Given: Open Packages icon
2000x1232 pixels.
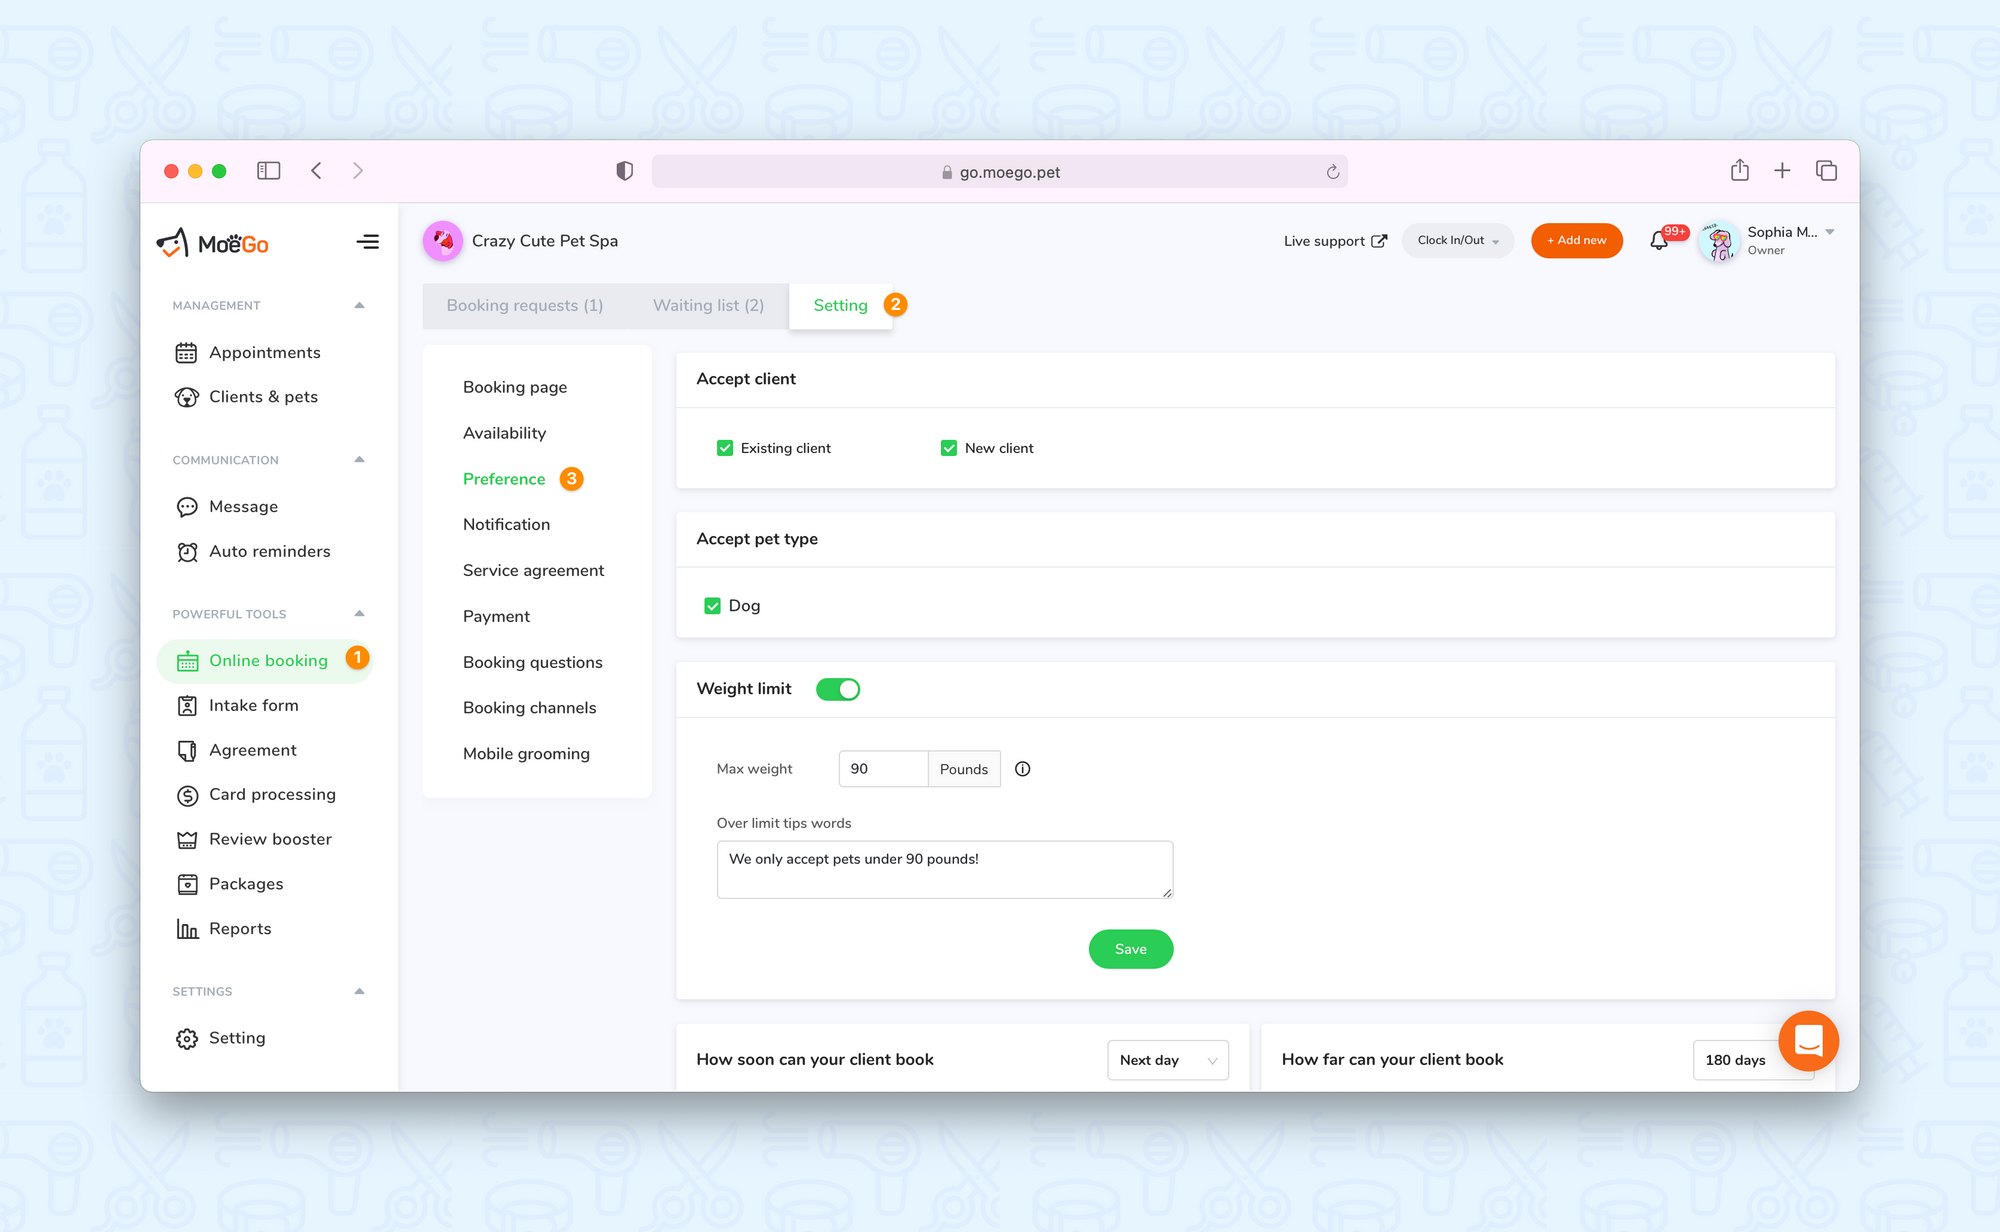Looking at the screenshot, I should tap(187, 884).
